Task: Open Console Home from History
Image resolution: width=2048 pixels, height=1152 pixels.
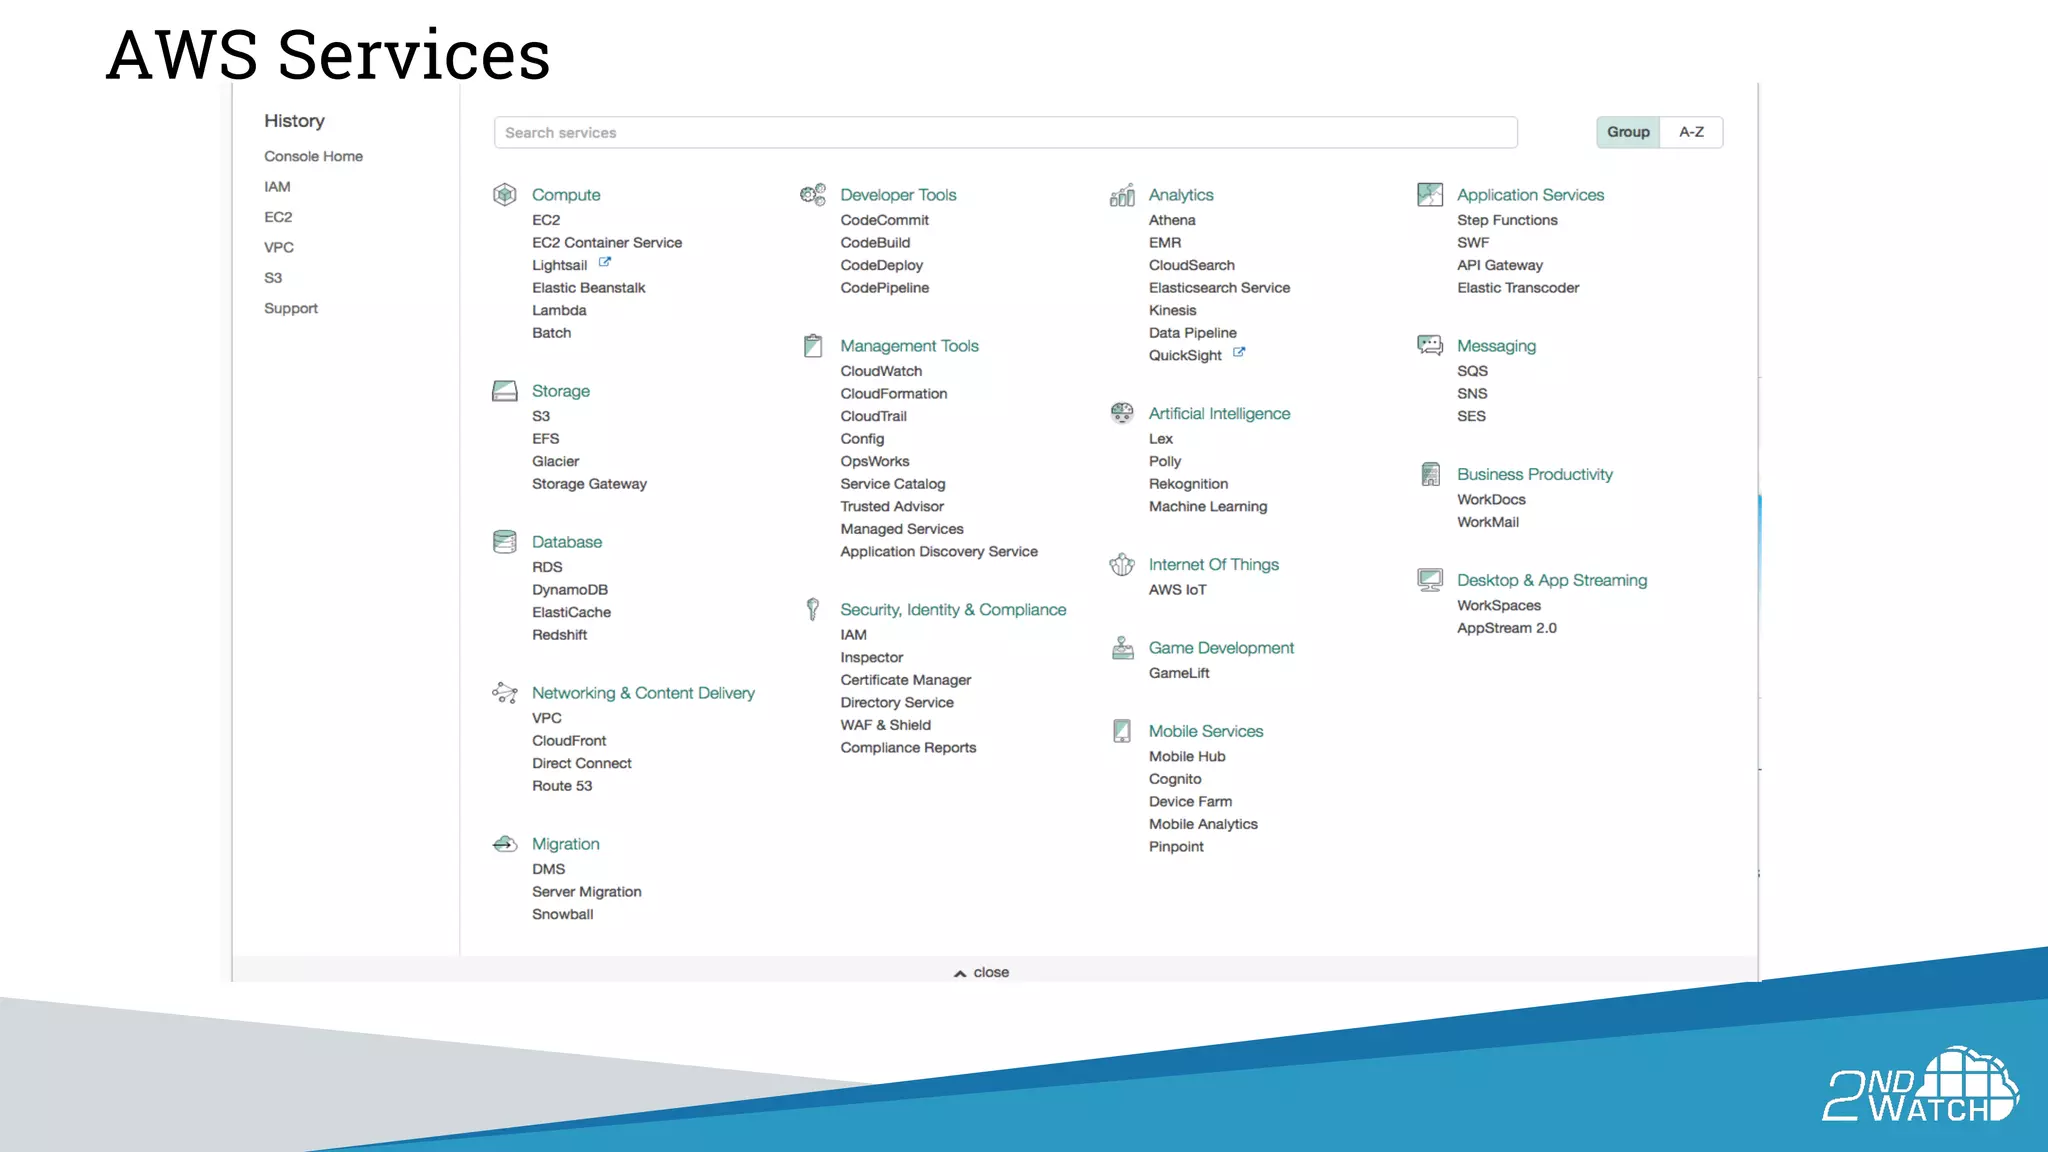Action: click(313, 156)
